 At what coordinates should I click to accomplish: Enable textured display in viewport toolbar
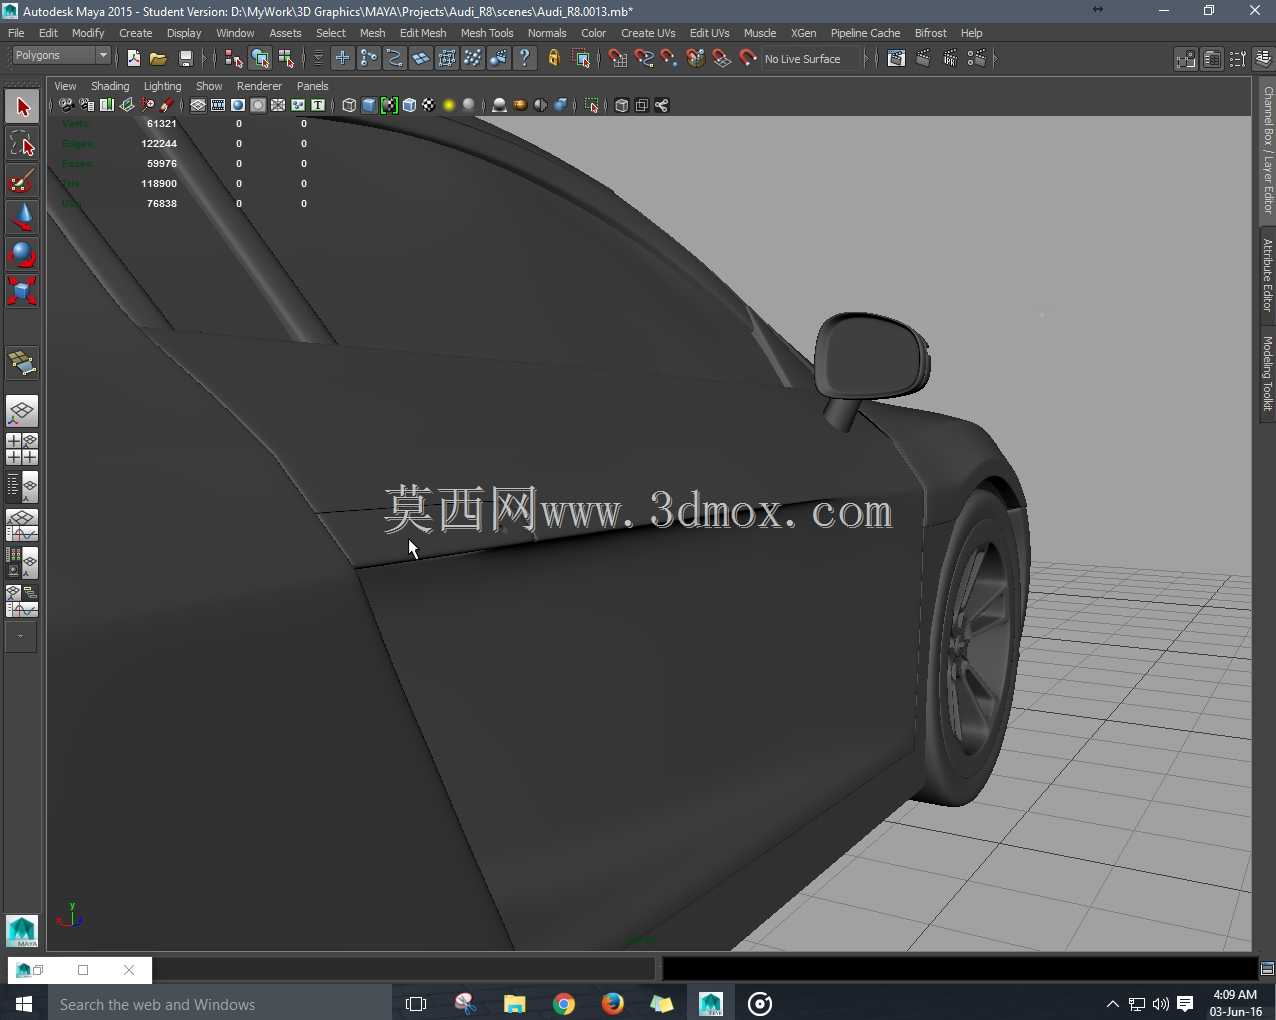pos(429,105)
